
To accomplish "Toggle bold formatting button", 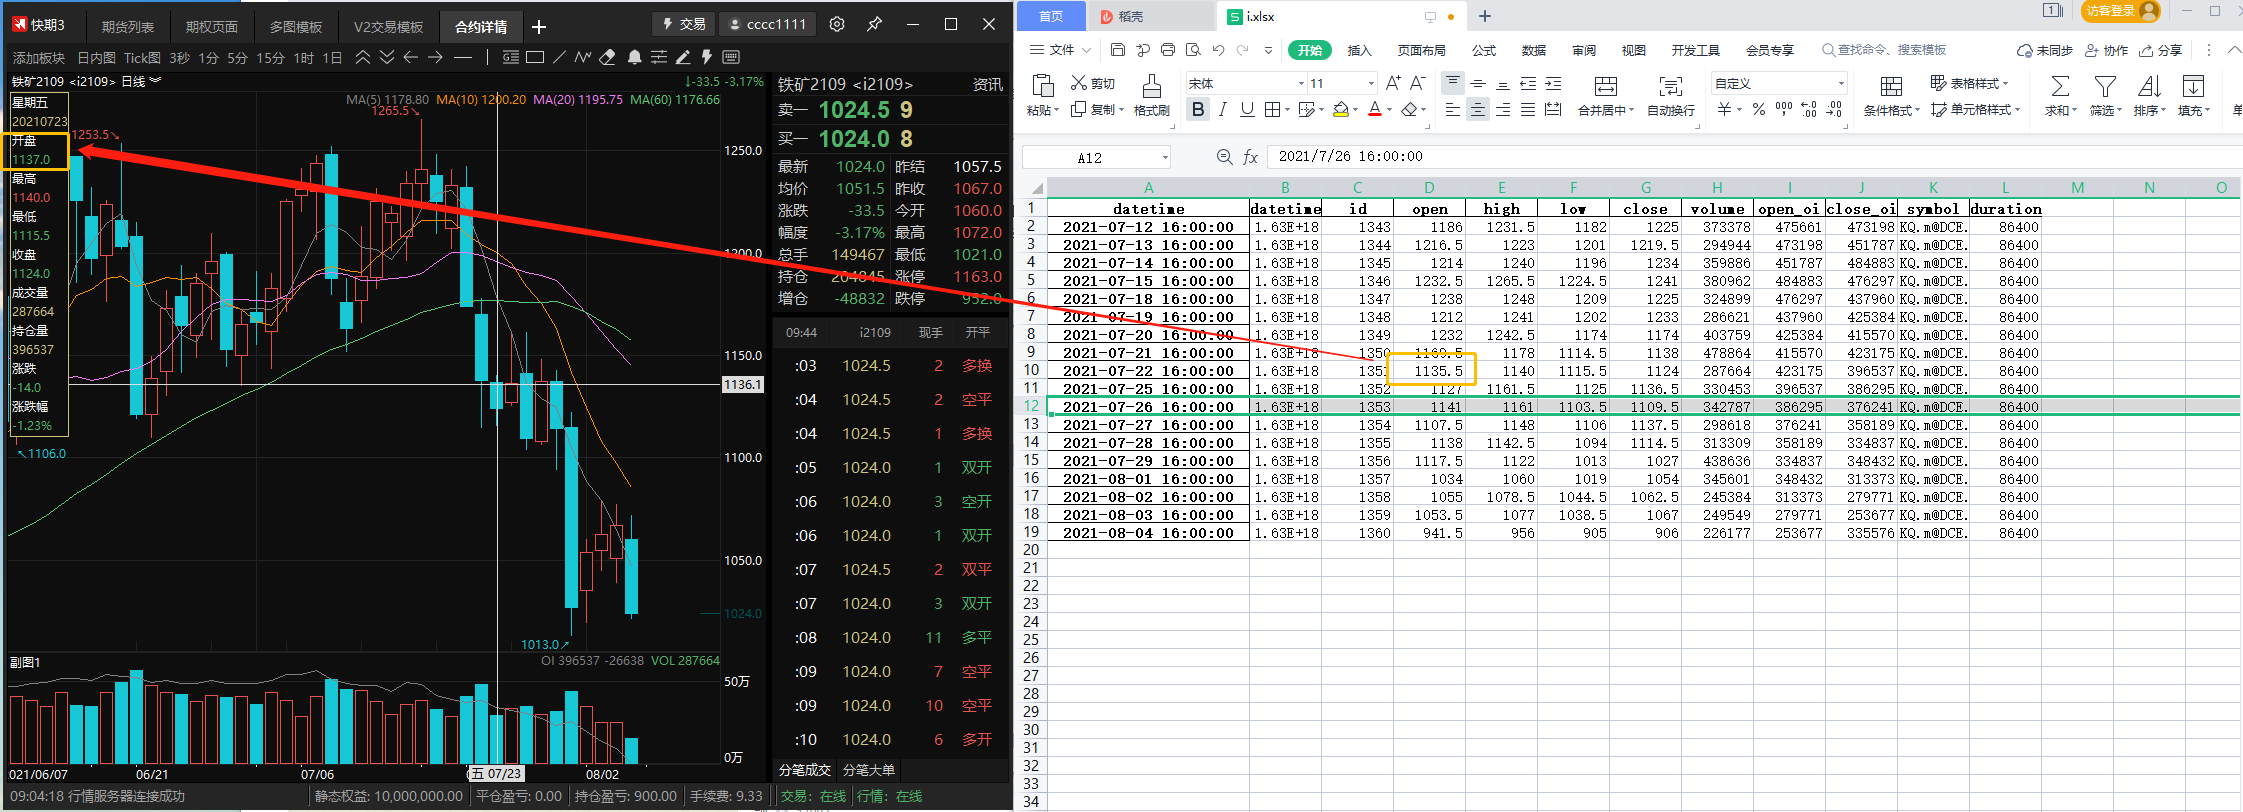I will (x=1198, y=110).
